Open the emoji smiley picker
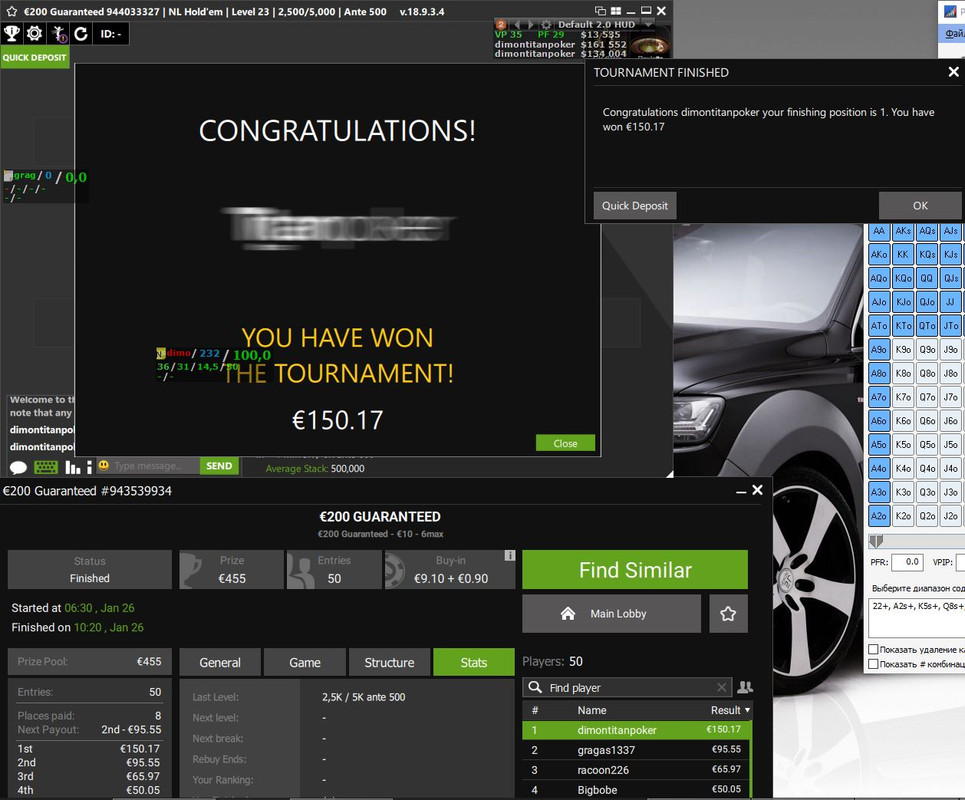 pyautogui.click(x=103, y=466)
